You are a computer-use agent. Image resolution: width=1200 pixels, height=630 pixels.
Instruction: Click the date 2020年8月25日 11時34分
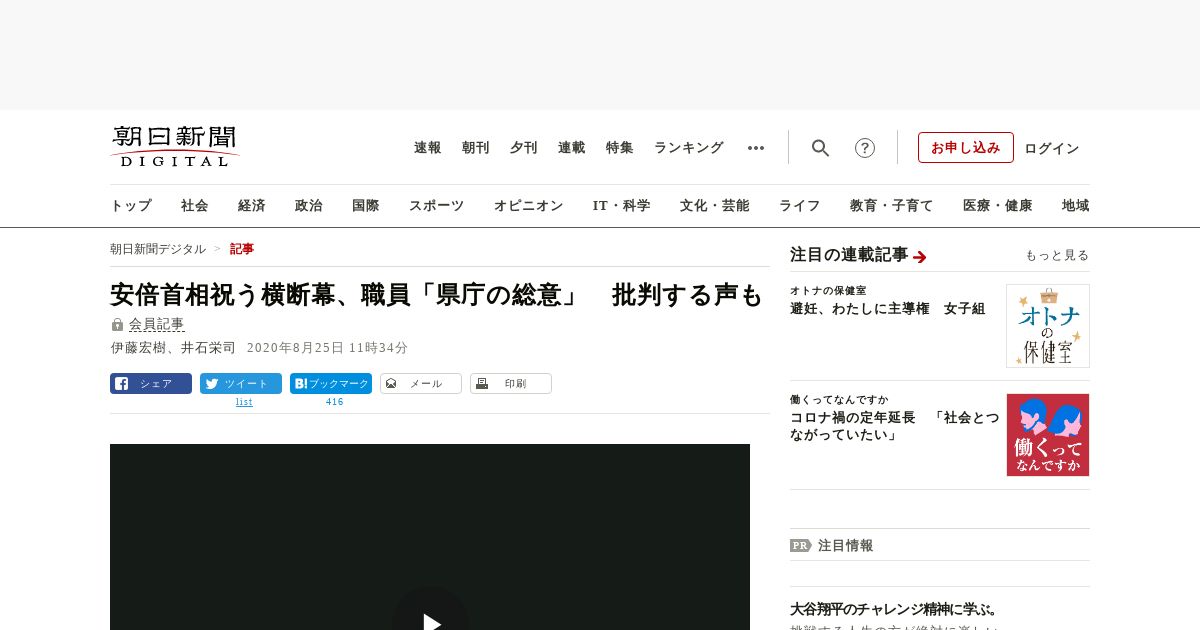(328, 348)
